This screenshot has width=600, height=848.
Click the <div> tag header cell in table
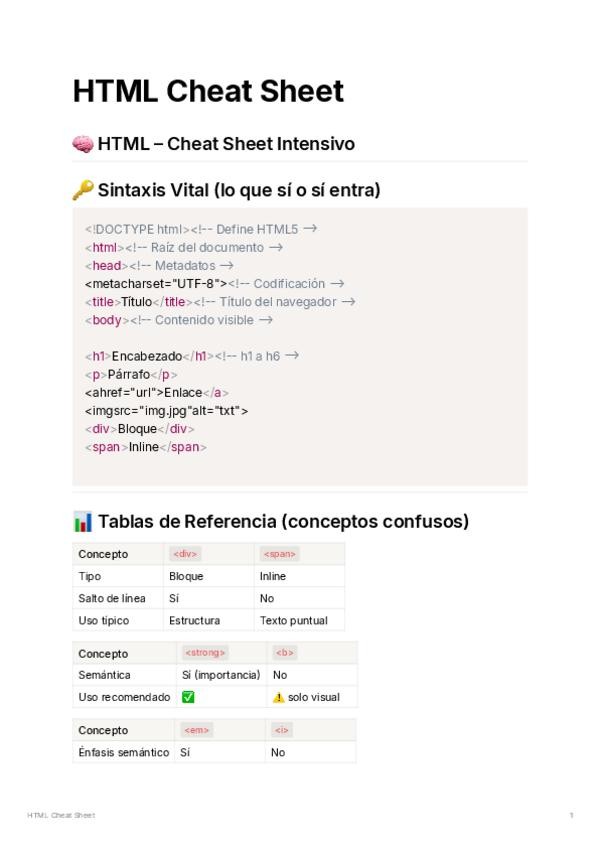185,554
